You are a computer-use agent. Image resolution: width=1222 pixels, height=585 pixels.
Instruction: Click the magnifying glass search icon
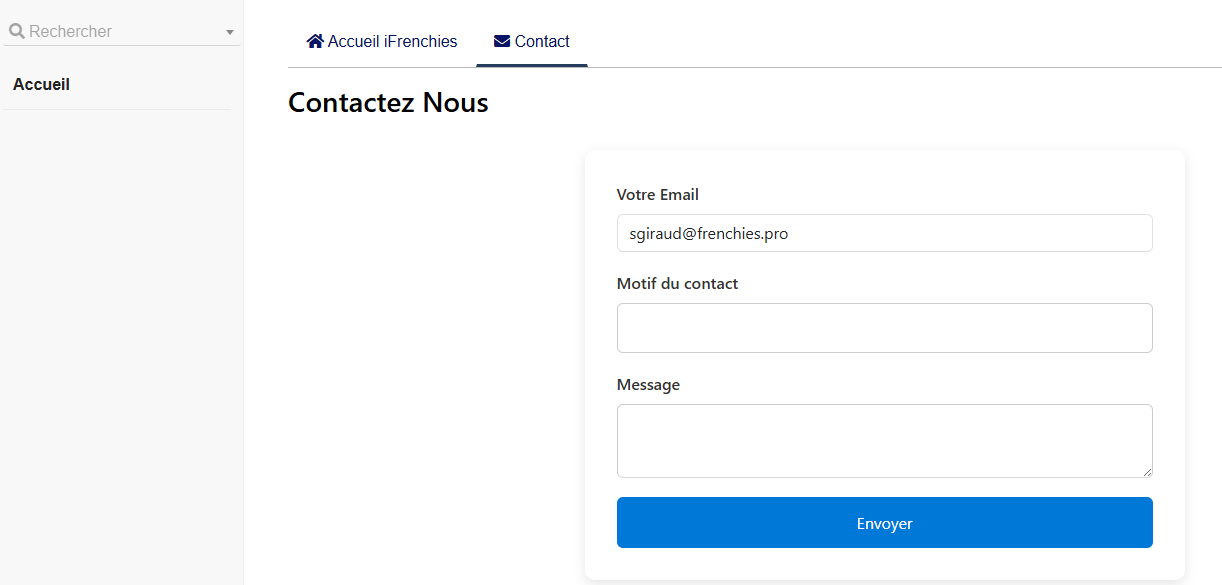coord(16,31)
